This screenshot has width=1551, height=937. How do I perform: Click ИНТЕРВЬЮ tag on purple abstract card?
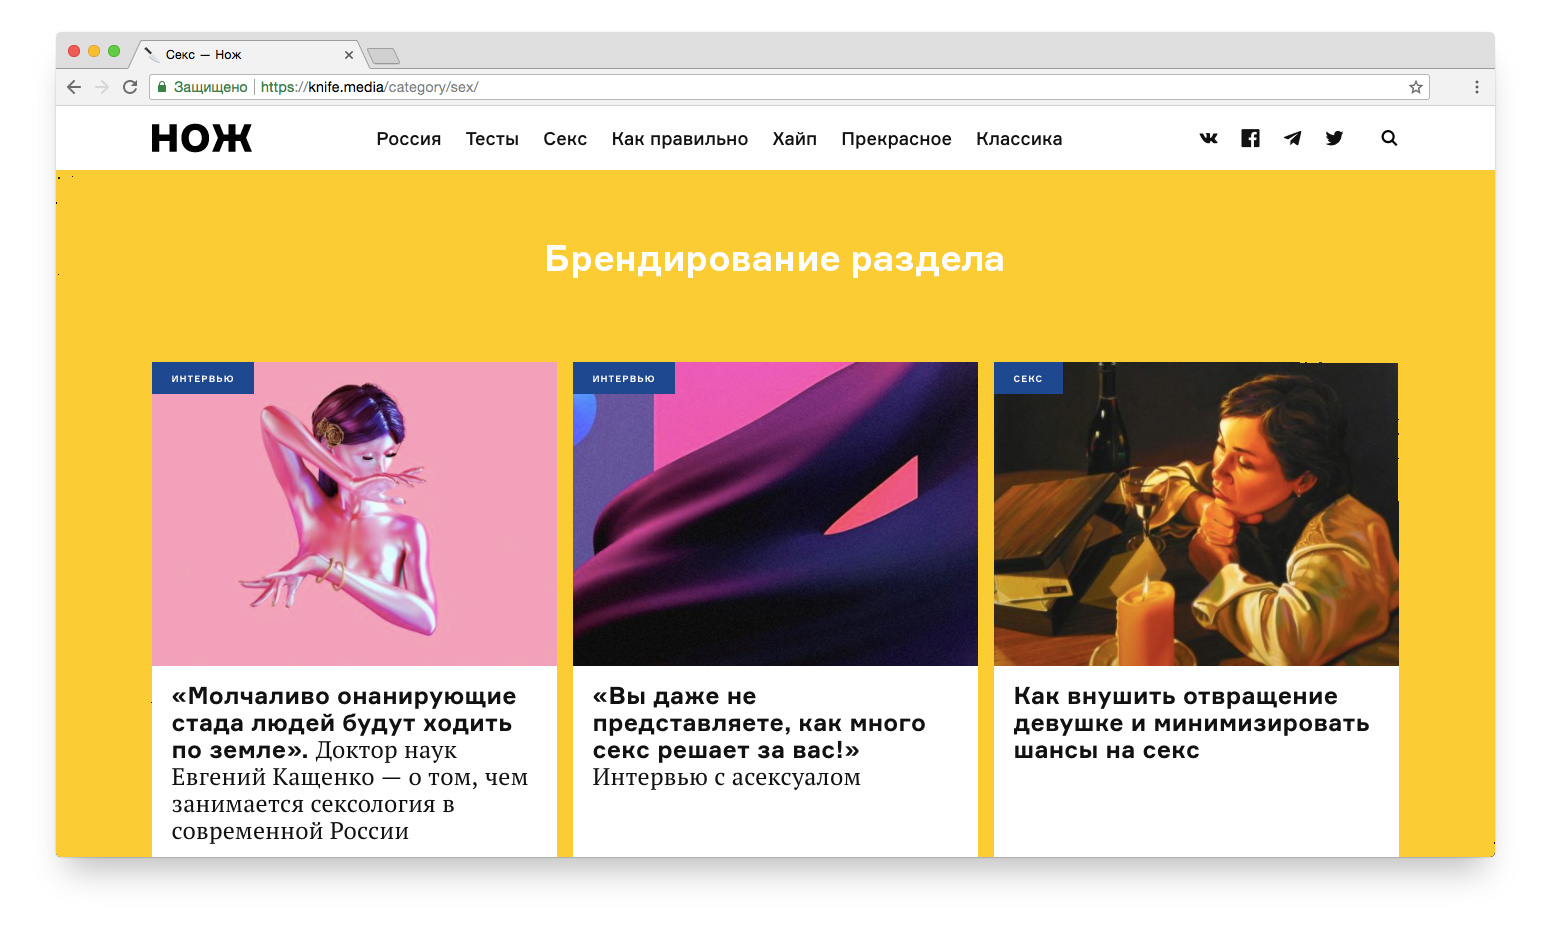(x=624, y=378)
